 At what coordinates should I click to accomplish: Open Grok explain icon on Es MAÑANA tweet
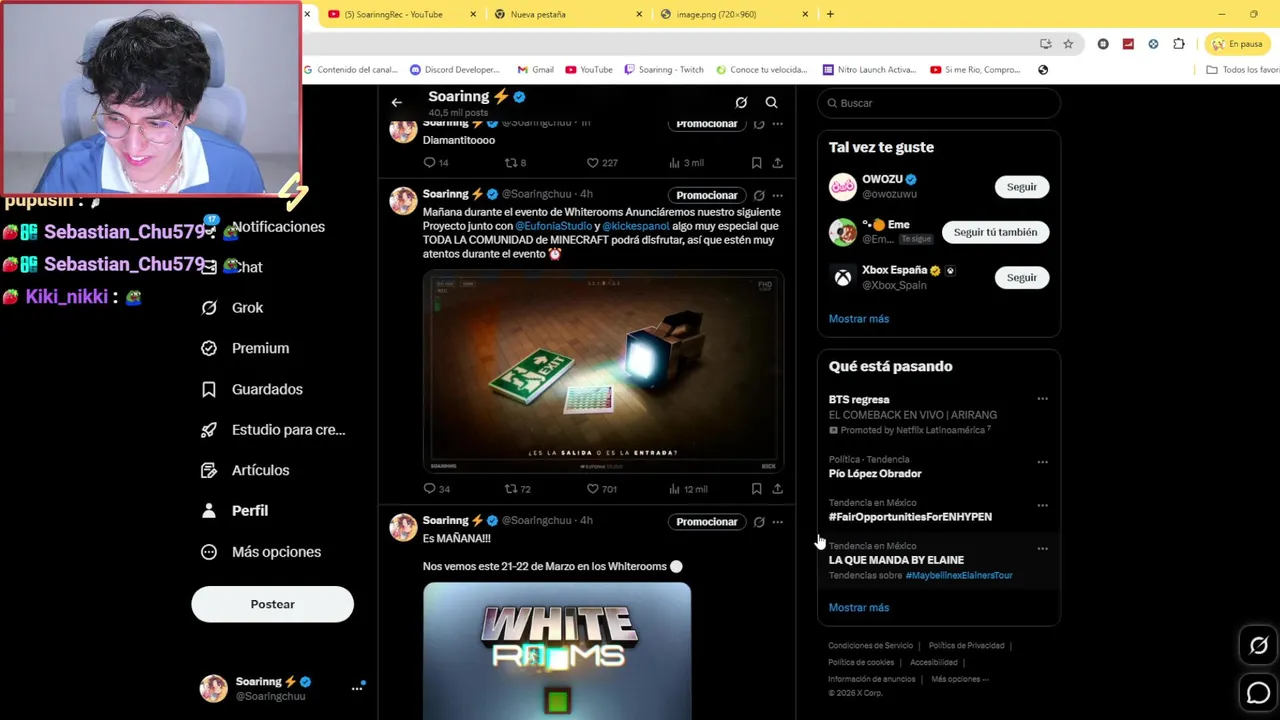[x=759, y=522]
